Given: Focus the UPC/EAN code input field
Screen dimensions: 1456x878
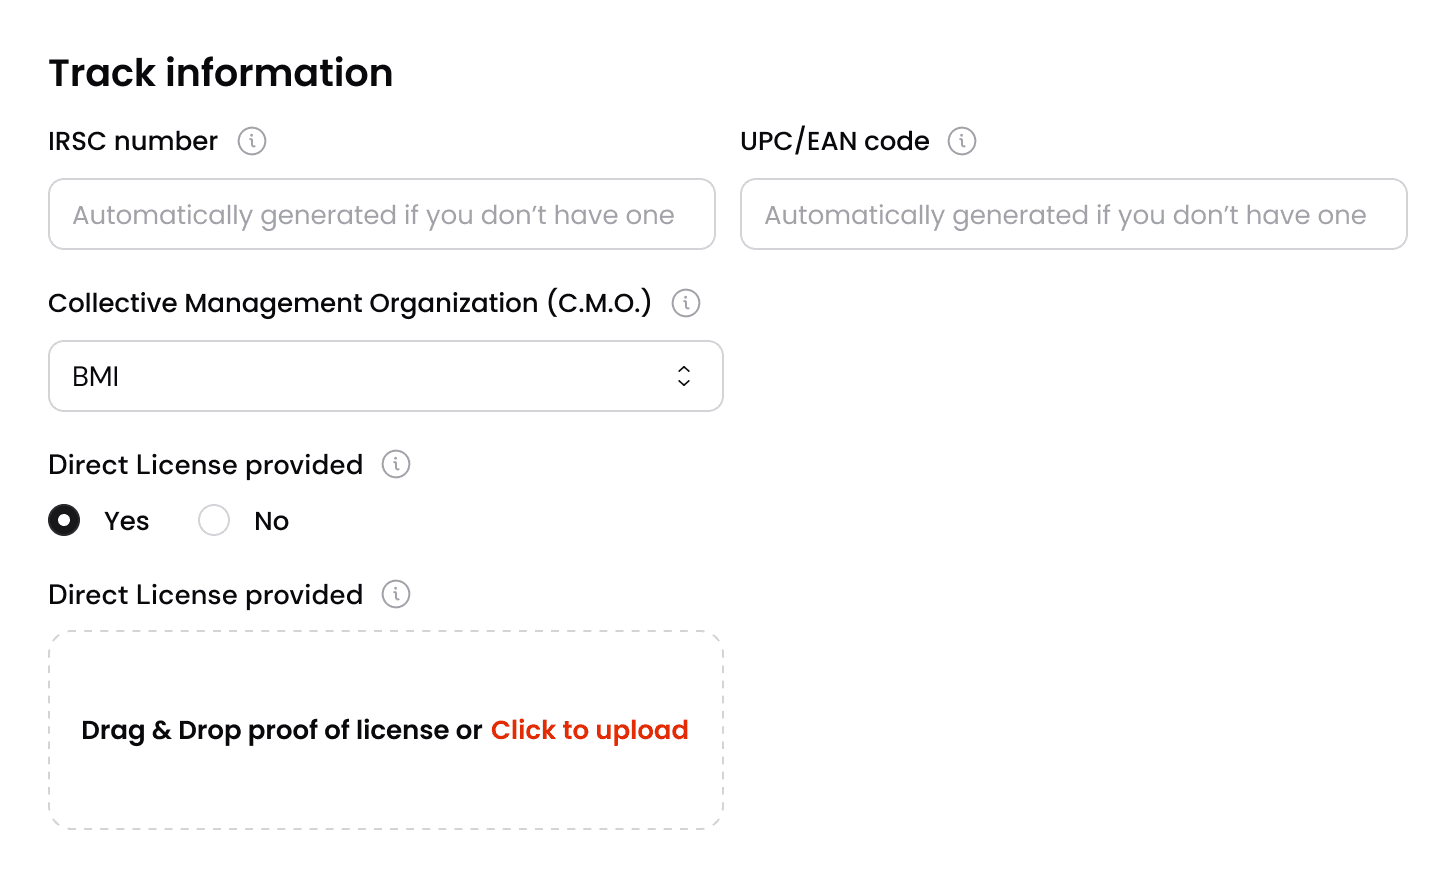Looking at the screenshot, I should point(1073,214).
